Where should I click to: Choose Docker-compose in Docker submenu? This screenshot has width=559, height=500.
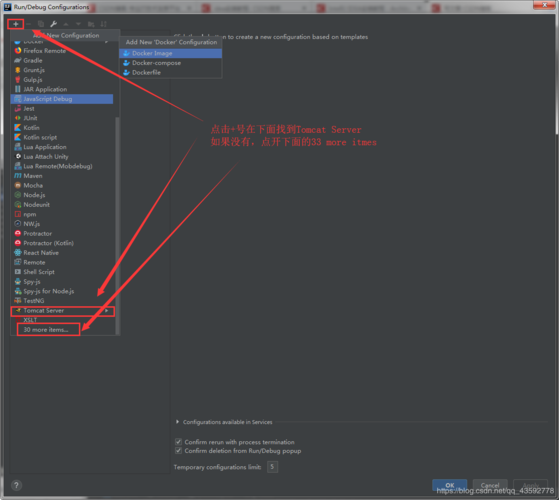[x=170, y=63]
